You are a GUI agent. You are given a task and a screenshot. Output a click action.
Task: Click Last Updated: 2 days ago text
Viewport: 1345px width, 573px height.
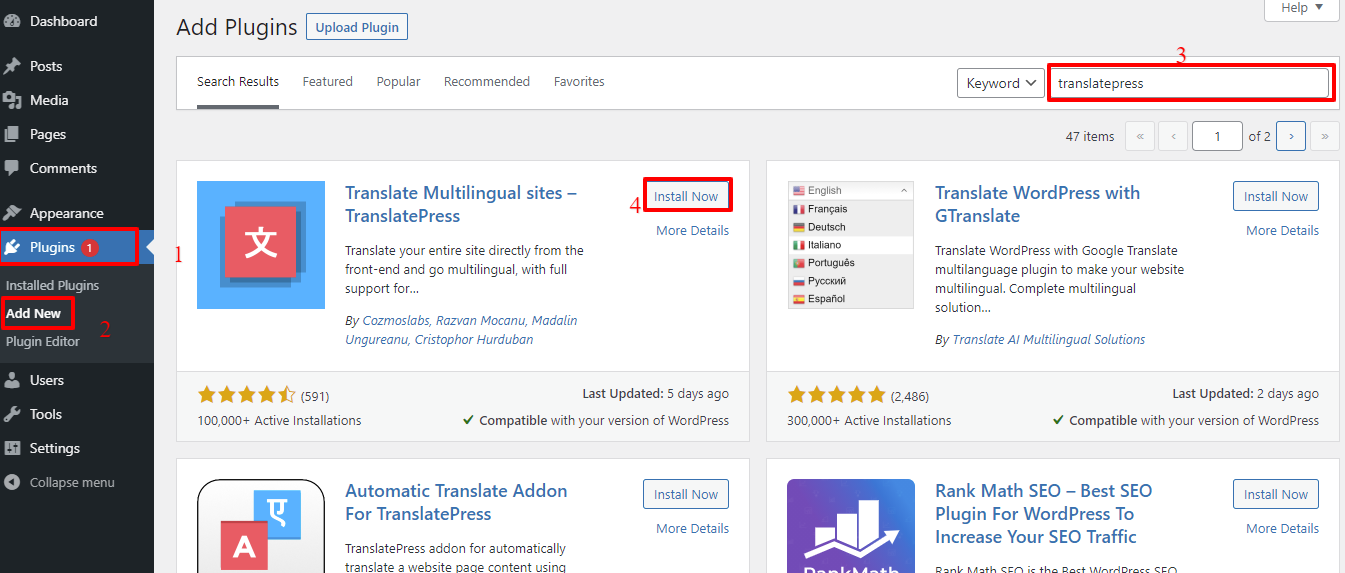coord(1245,394)
